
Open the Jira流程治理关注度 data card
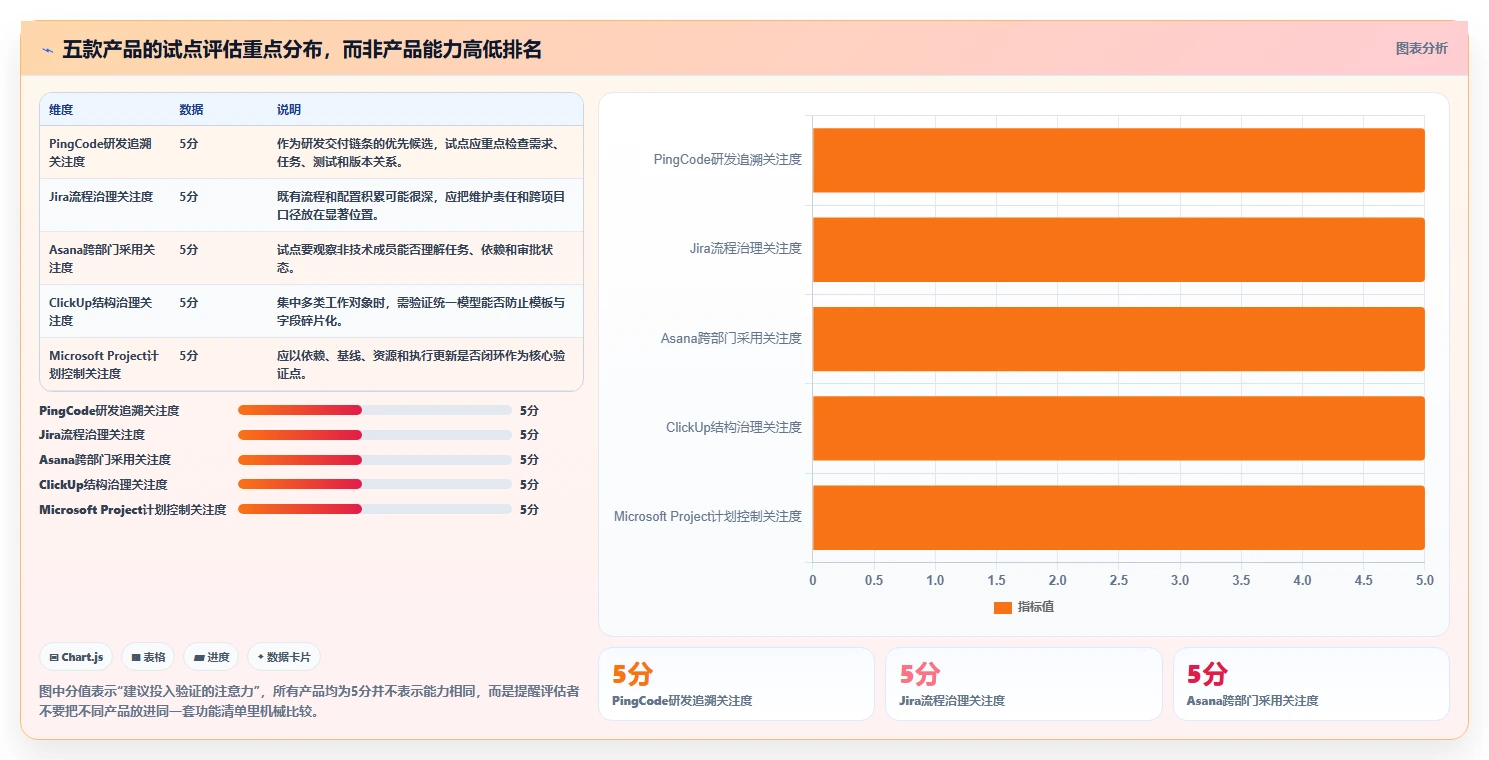(x=1024, y=684)
